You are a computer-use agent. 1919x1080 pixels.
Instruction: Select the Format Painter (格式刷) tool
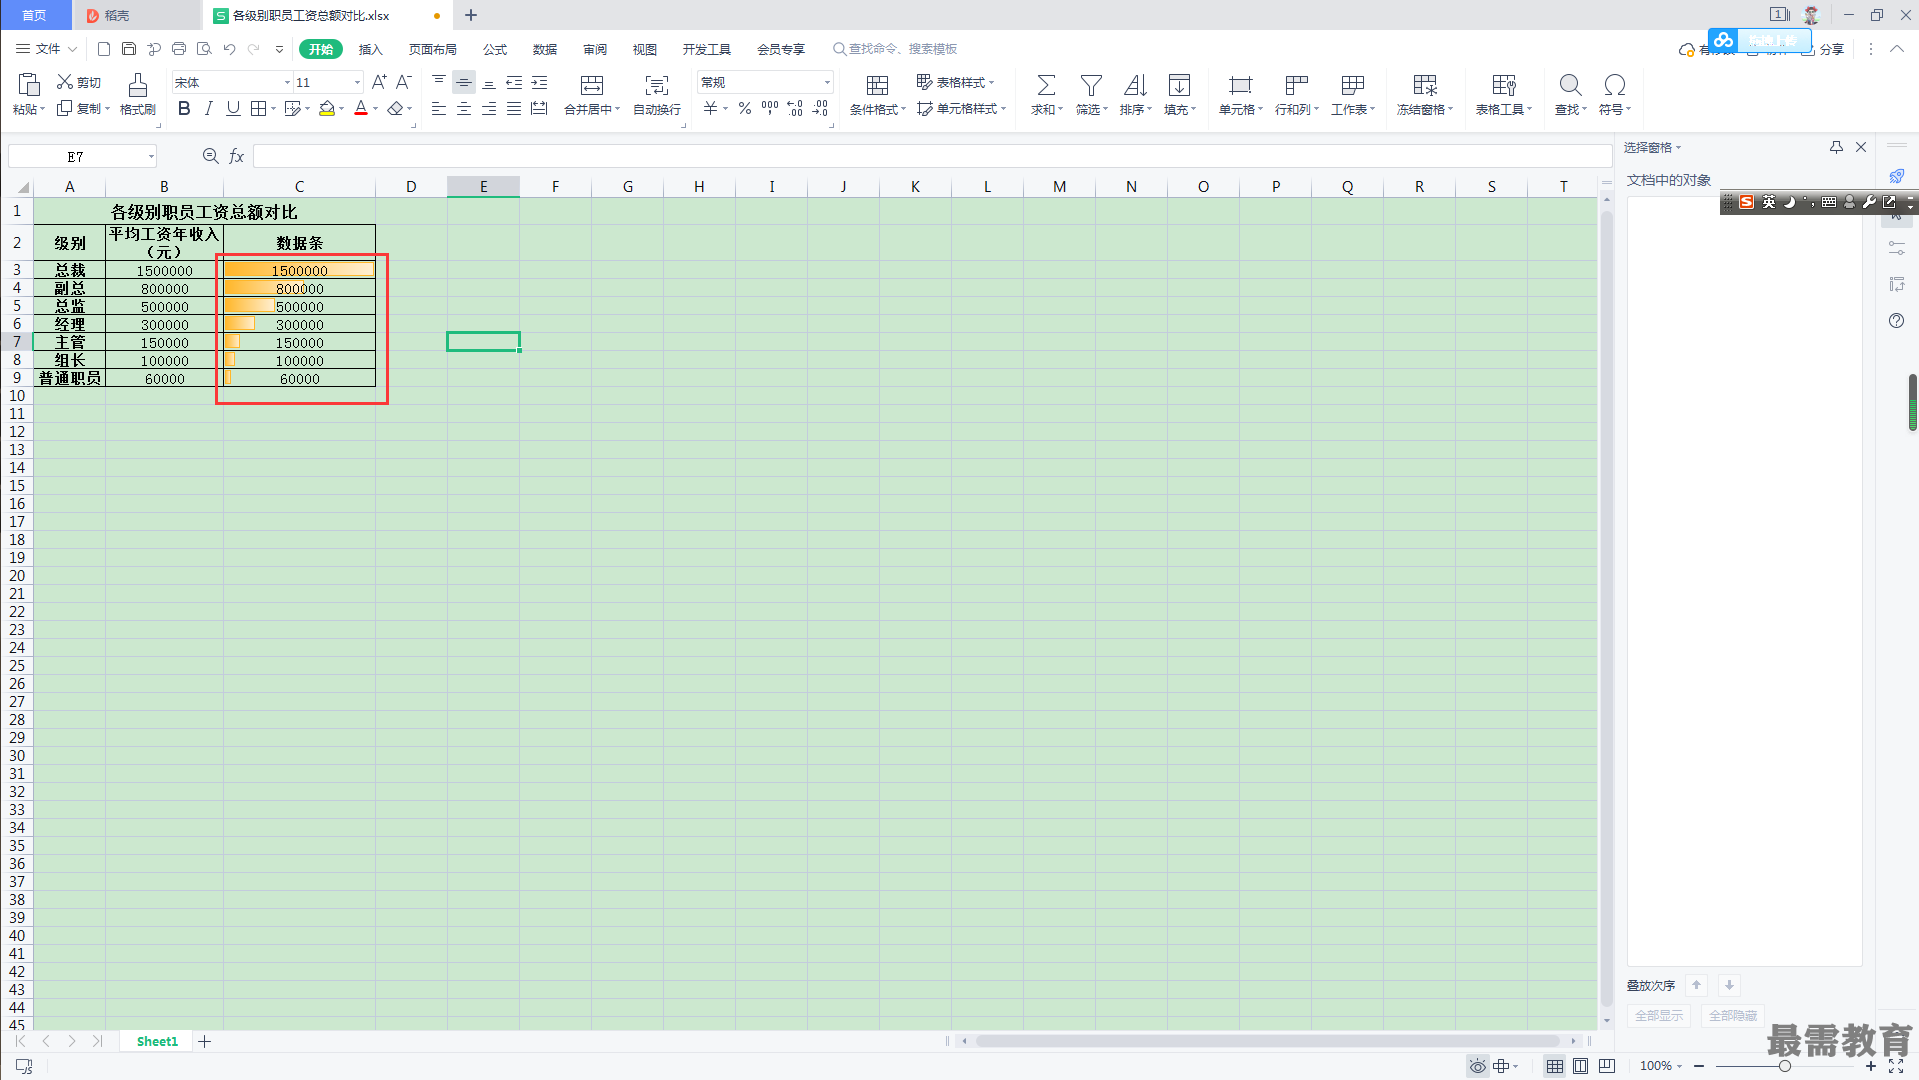[x=138, y=94]
